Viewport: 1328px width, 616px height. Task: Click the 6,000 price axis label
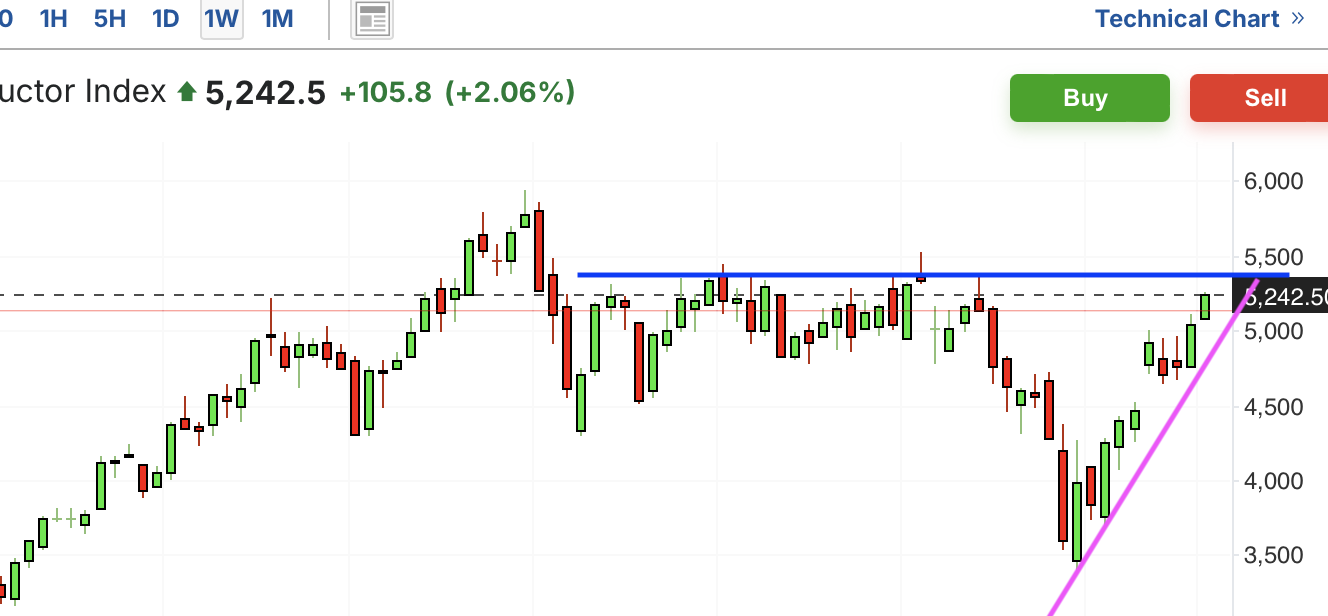point(1273,181)
